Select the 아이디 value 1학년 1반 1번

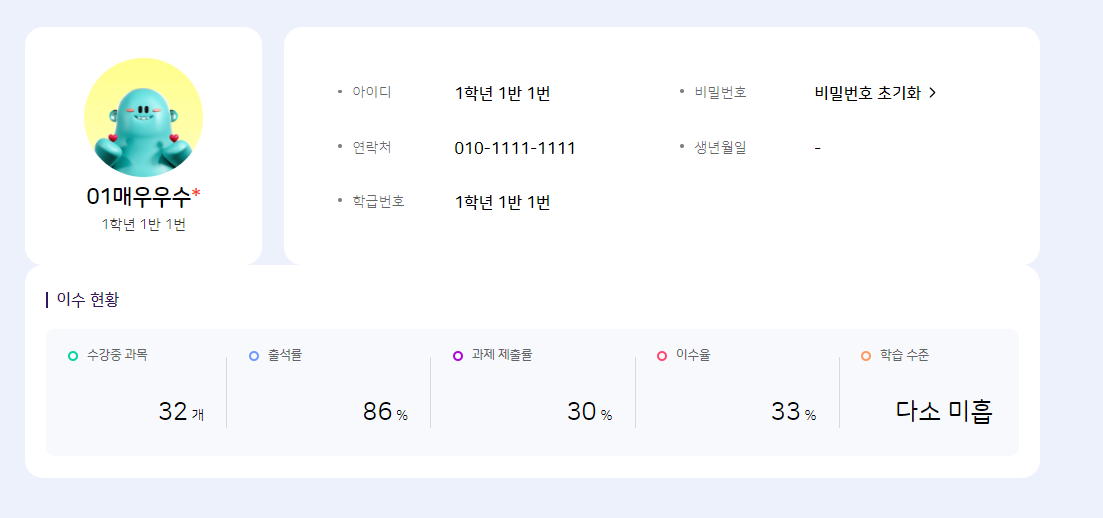tap(502, 93)
